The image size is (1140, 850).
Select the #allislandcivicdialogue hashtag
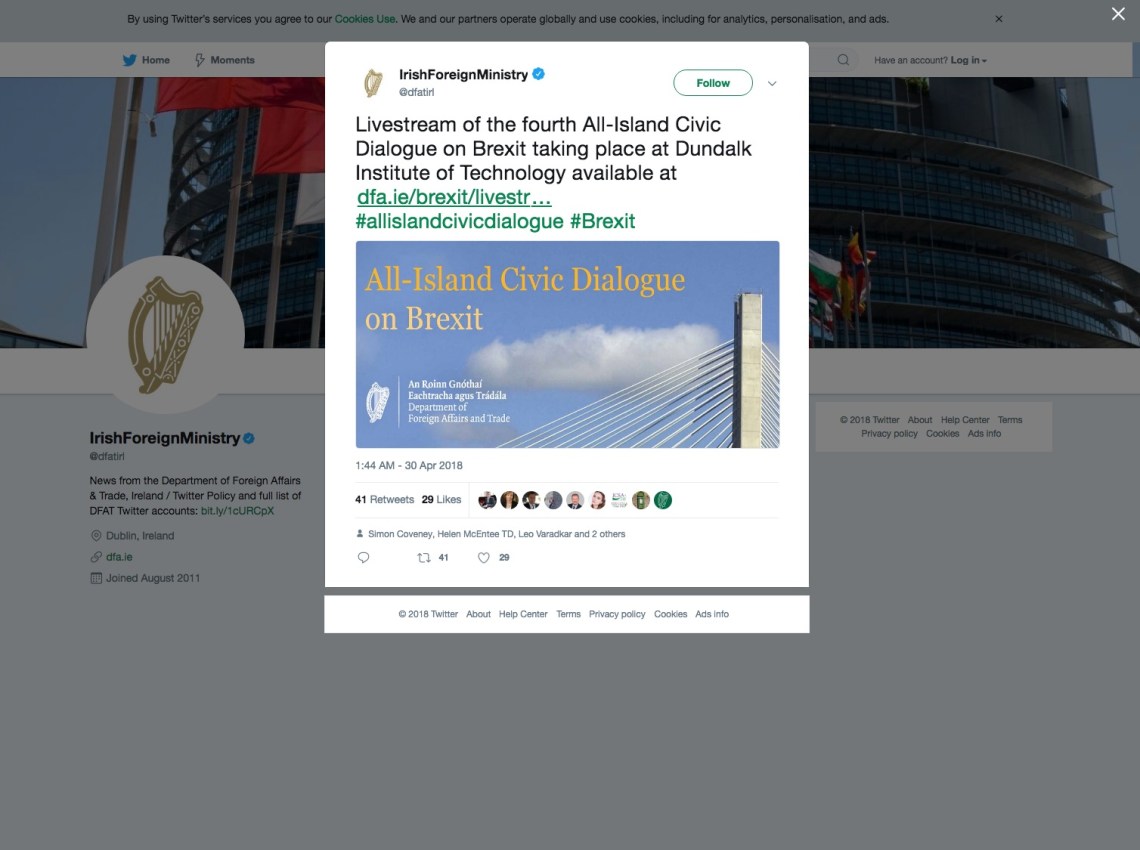click(459, 221)
